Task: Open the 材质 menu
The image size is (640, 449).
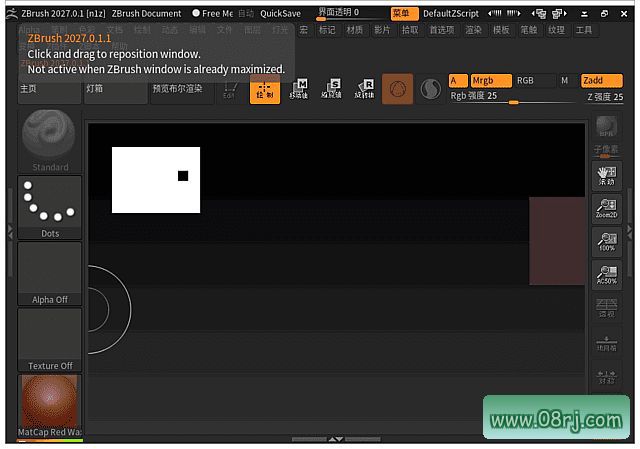Action: pos(355,30)
